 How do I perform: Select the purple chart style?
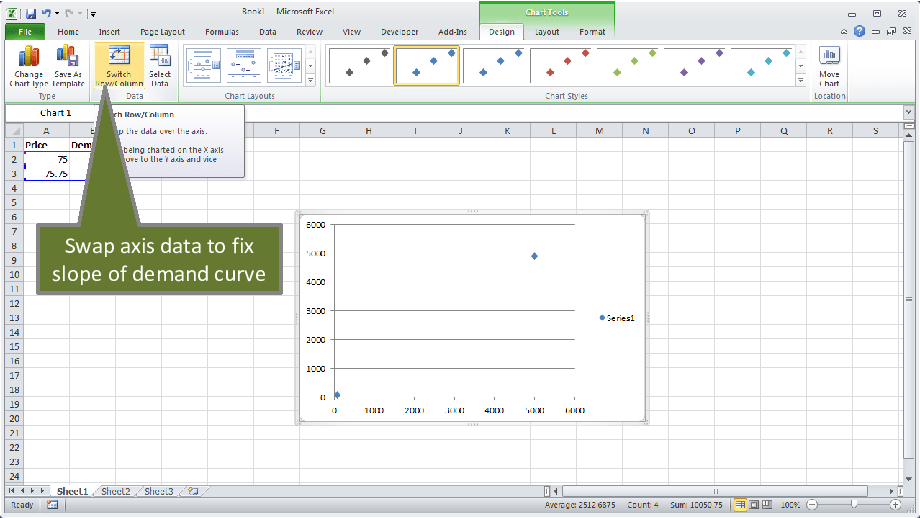697,65
